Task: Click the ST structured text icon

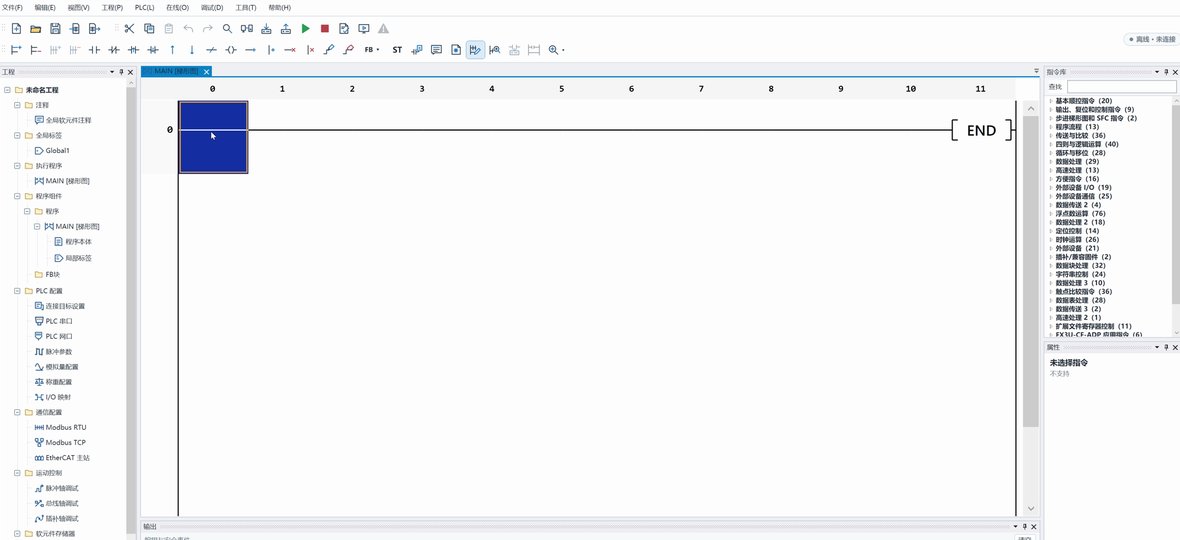Action: click(x=397, y=50)
